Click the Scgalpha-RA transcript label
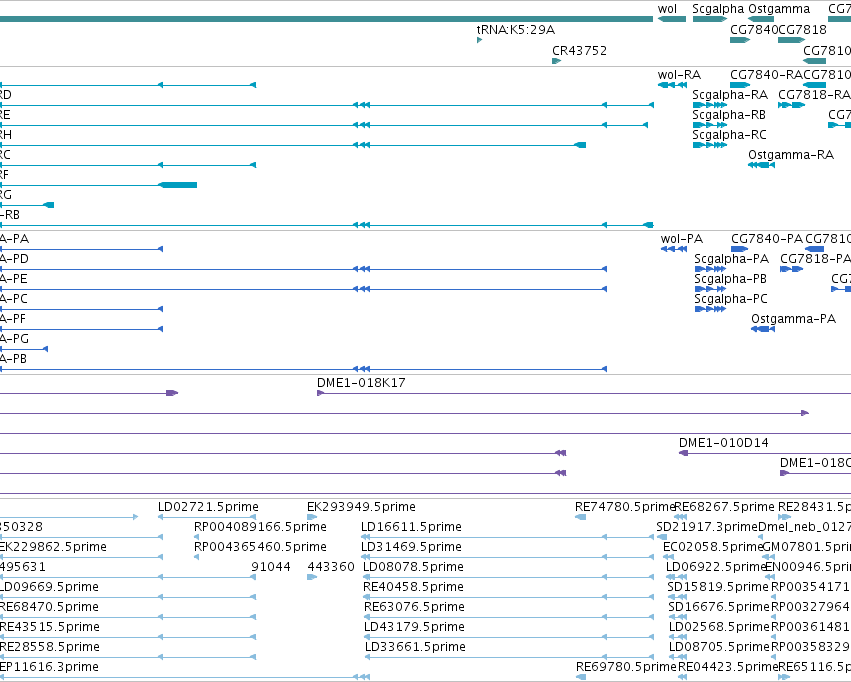This screenshot has height=682, width=851. 730,95
